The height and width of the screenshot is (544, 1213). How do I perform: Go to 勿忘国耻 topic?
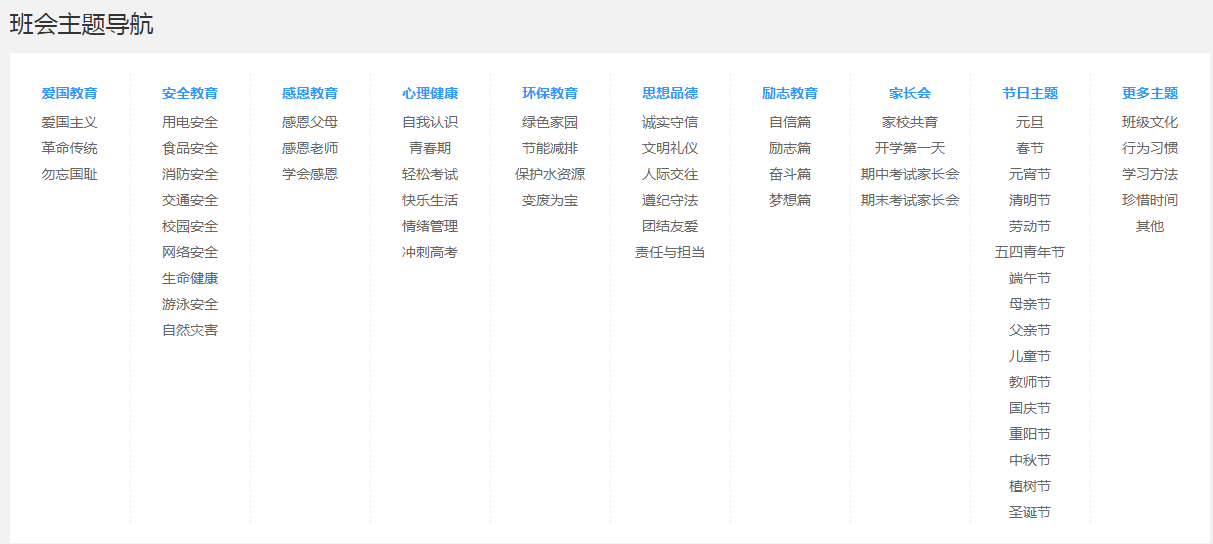click(70, 174)
